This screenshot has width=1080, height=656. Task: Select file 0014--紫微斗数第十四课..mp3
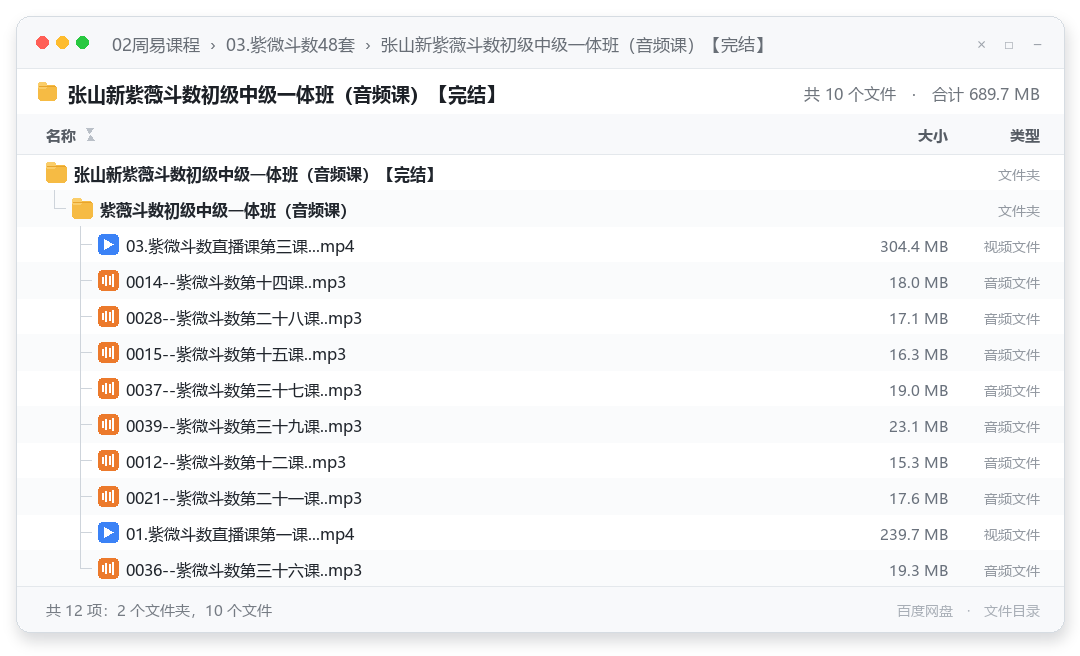[541, 281]
